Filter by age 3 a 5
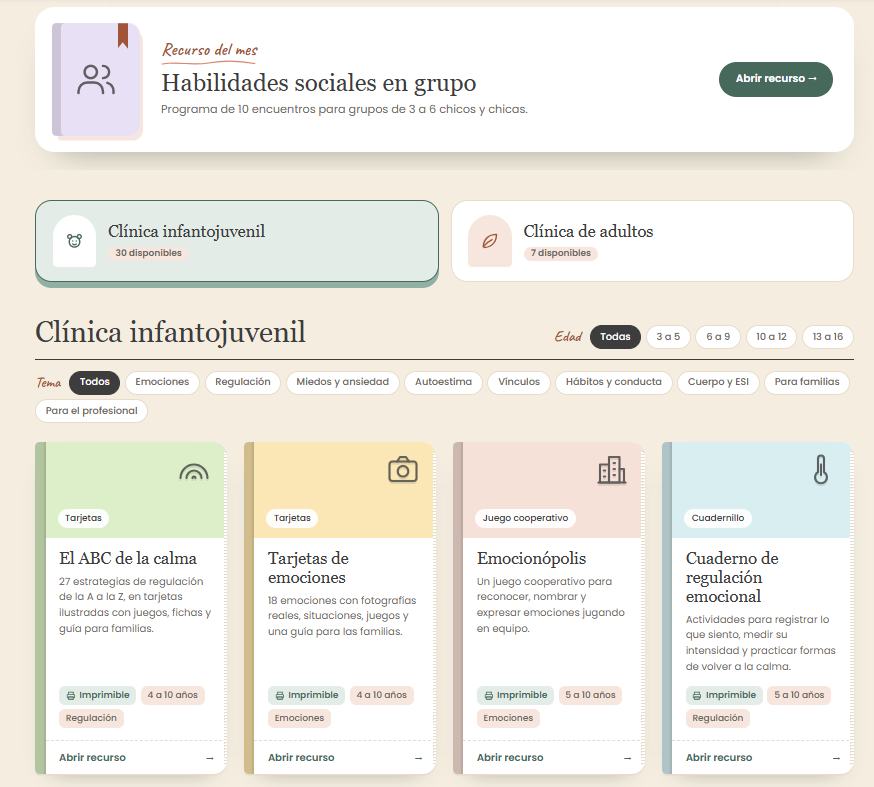Image resolution: width=874 pixels, height=787 pixels. (x=668, y=337)
